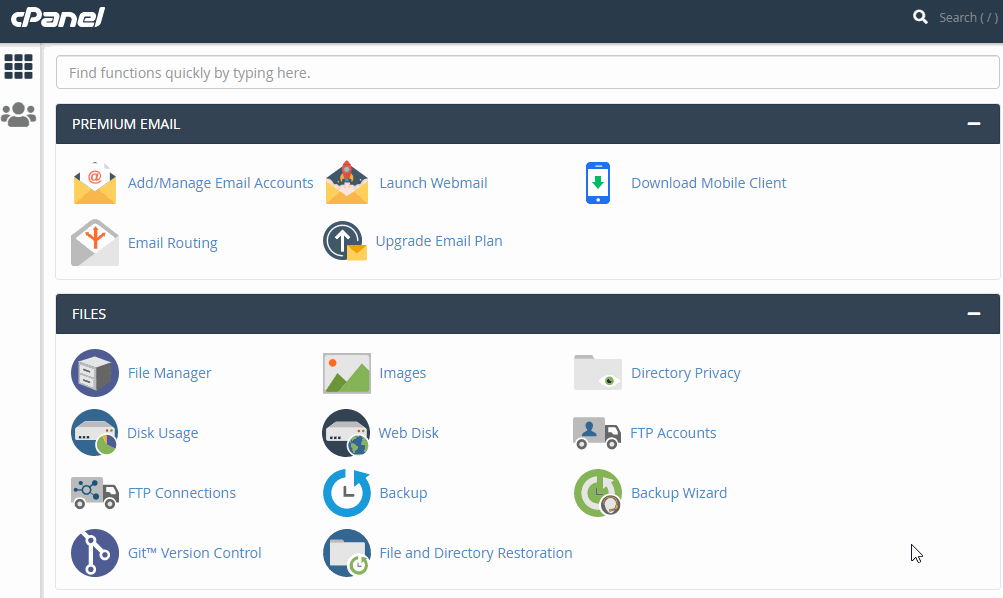Open User Manager people icon in sidebar
This screenshot has height=598, width=1003.
(19, 115)
